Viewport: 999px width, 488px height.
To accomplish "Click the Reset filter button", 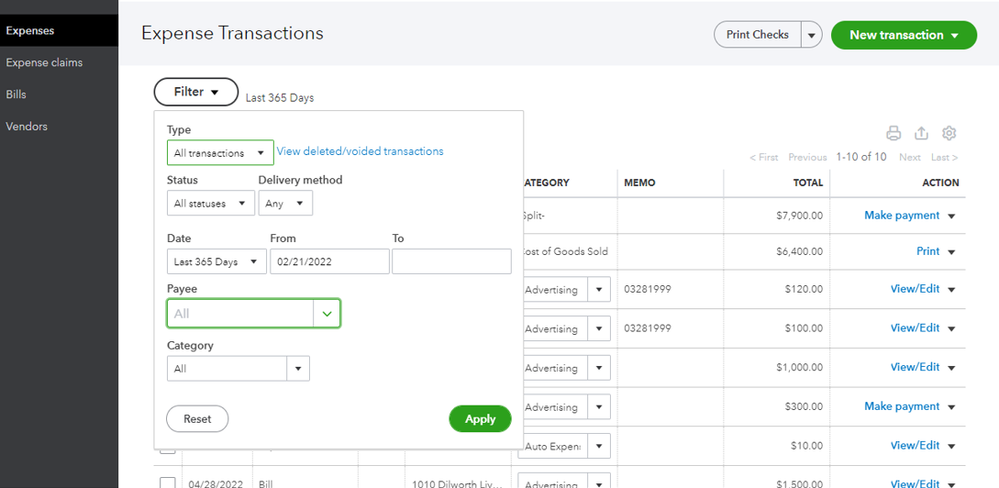I will tap(197, 419).
